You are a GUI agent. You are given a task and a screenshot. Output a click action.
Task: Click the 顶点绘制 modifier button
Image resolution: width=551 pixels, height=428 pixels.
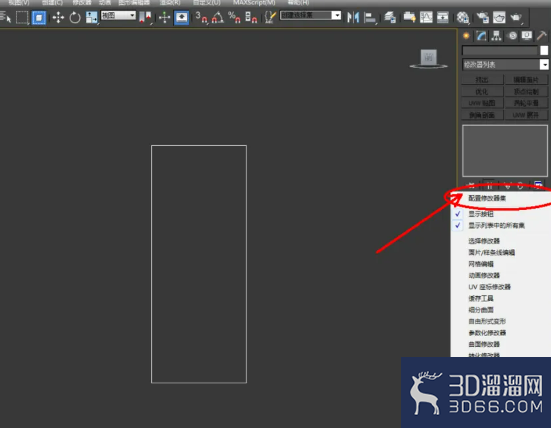526,91
